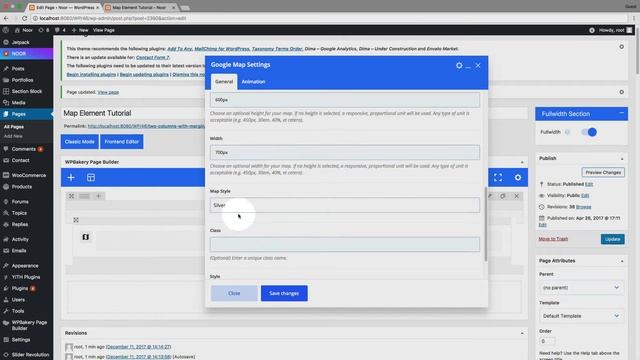Image resolution: width=640 pixels, height=360 pixels.
Task: Open Appearance in the sidebar
Action: coord(25,266)
